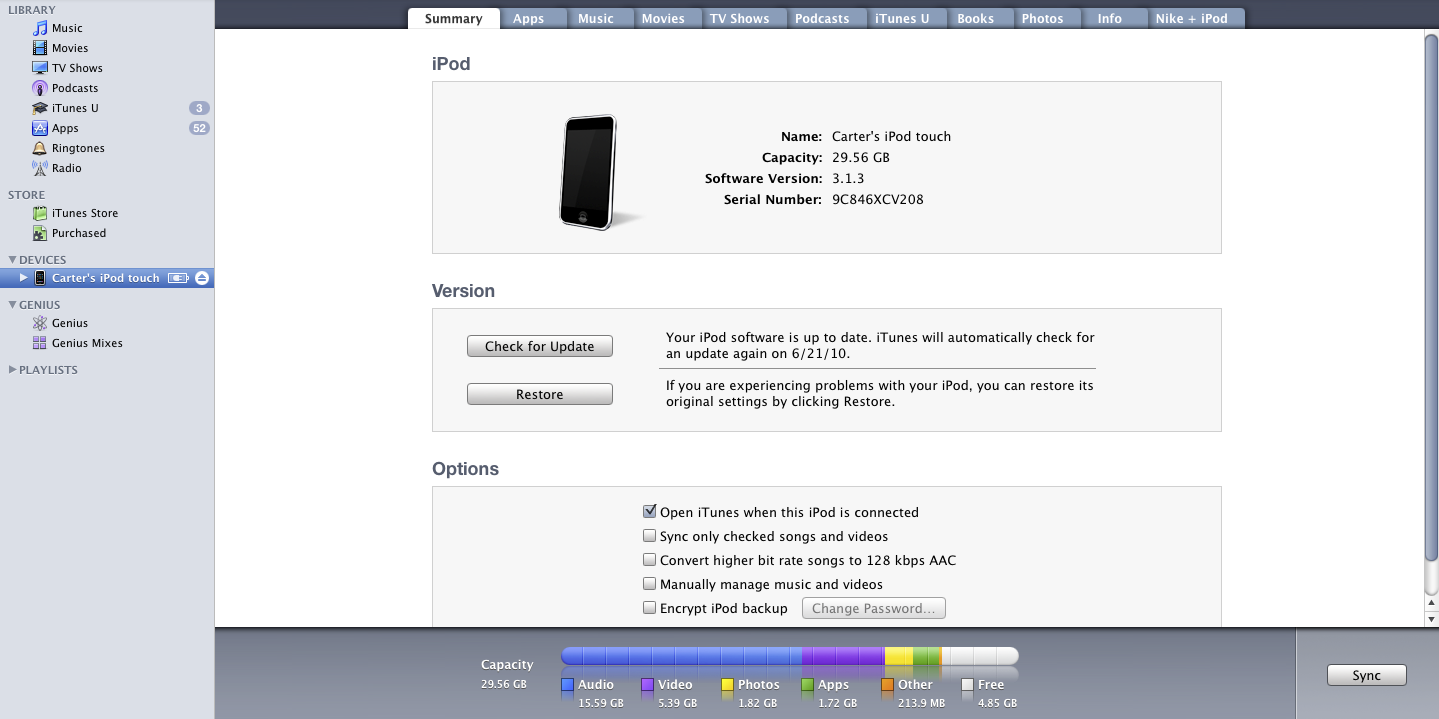The image size is (1439, 719).
Task: Click the purple Podcasts icon in sidebar
Action: [x=40, y=88]
